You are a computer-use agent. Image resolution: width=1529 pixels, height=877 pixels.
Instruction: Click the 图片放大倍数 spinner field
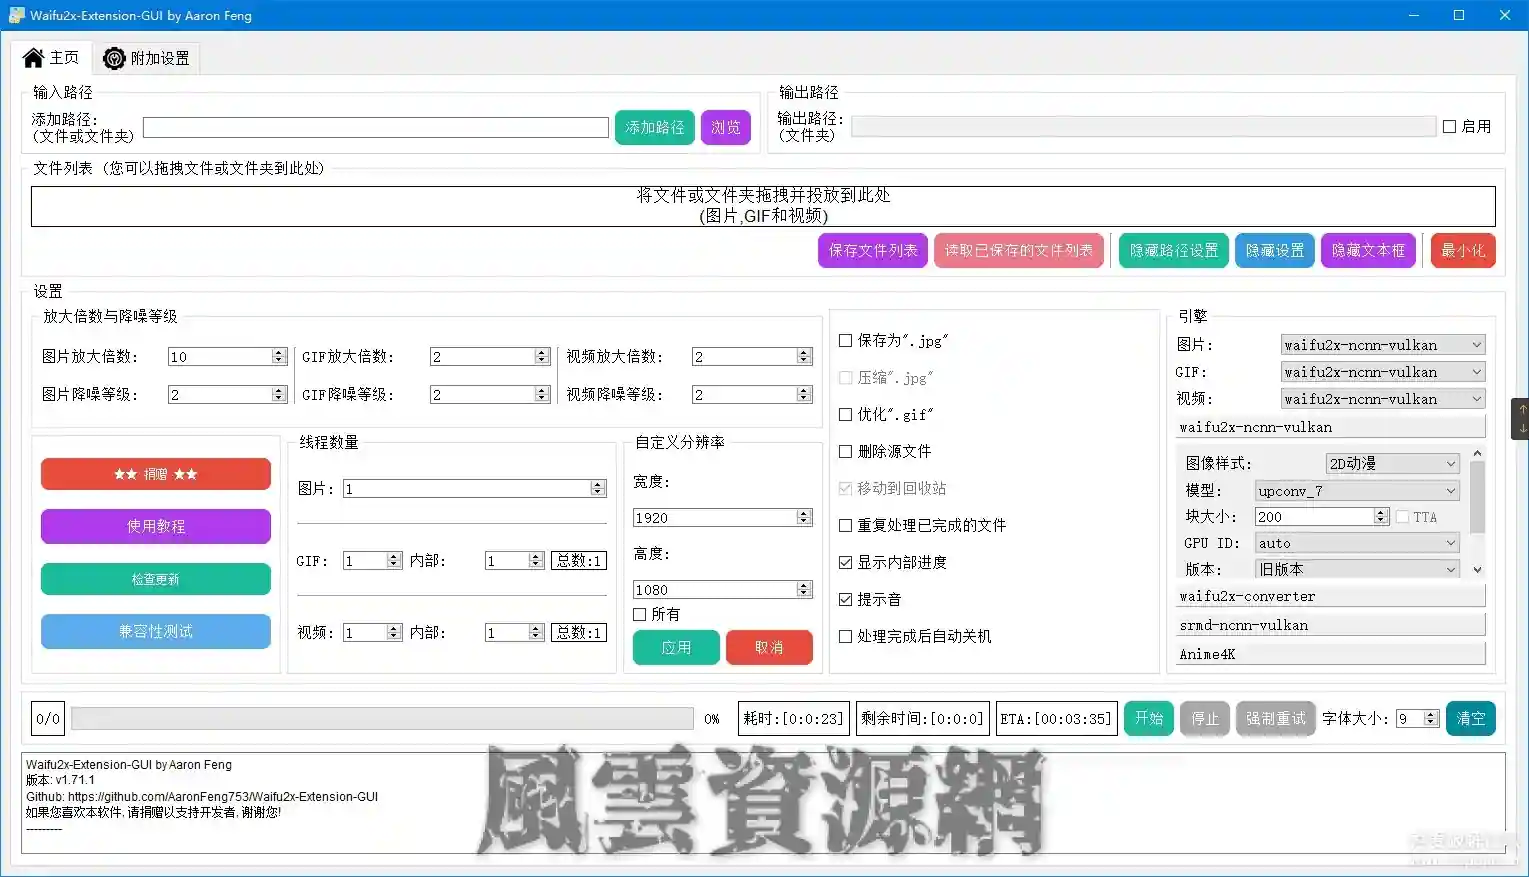click(227, 357)
